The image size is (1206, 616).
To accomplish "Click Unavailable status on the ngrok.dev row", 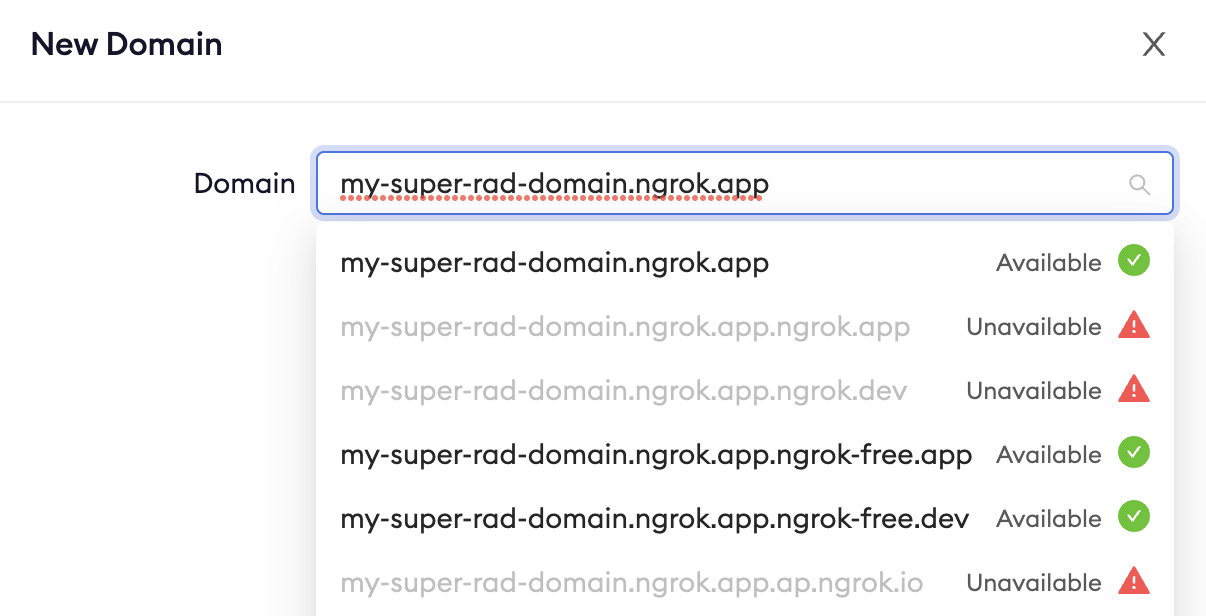I will click(x=1033, y=391).
